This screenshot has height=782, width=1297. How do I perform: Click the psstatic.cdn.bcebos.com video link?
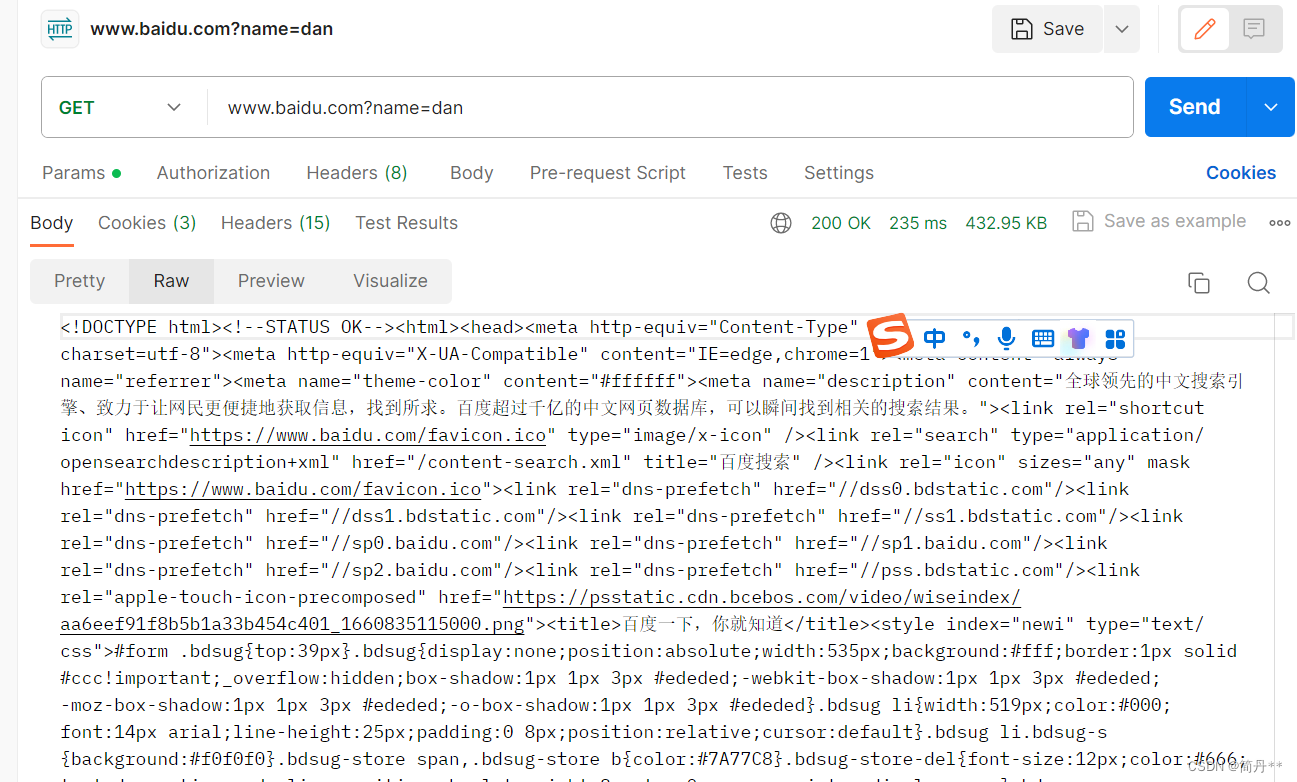[x=761, y=597]
